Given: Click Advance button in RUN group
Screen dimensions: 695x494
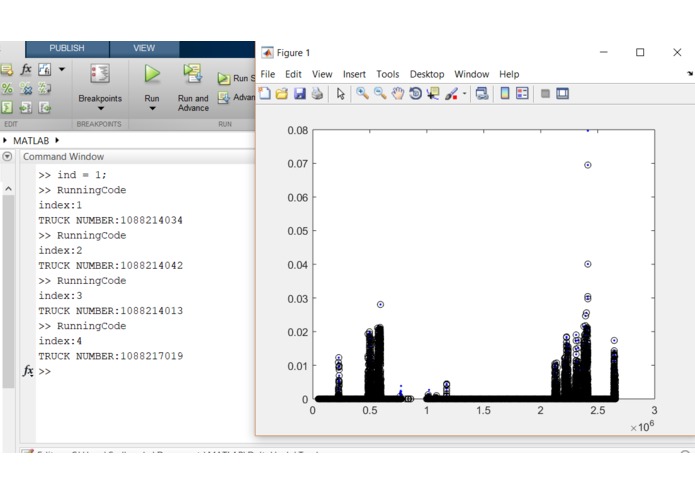Looking at the screenshot, I should (236, 97).
